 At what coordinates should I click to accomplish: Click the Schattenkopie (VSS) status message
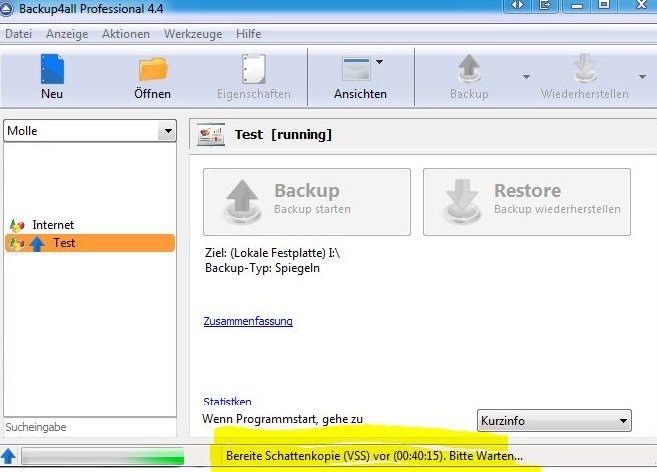click(x=374, y=456)
